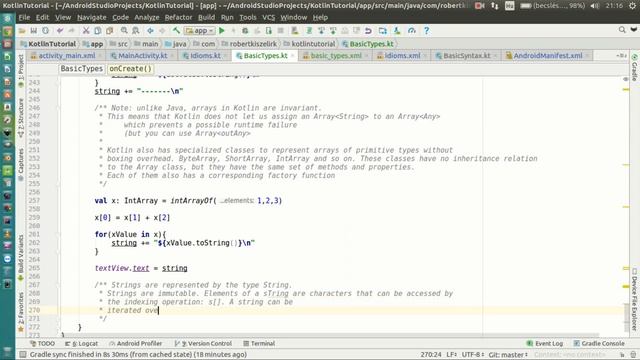Click the SDK Manager download icon

(397, 31)
